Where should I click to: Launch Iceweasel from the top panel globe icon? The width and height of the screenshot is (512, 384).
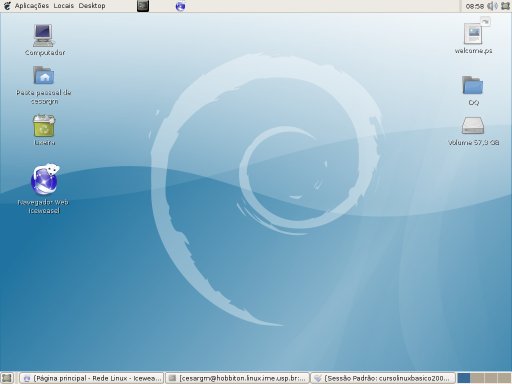(x=180, y=6)
